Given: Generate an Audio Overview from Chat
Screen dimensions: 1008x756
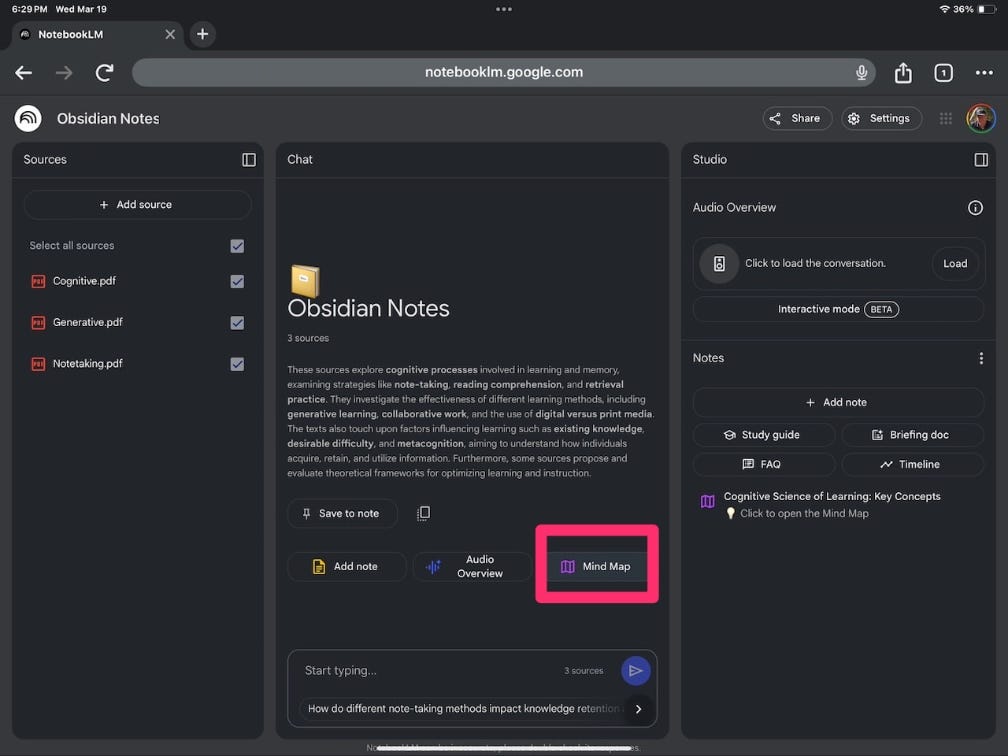Looking at the screenshot, I should [472, 566].
